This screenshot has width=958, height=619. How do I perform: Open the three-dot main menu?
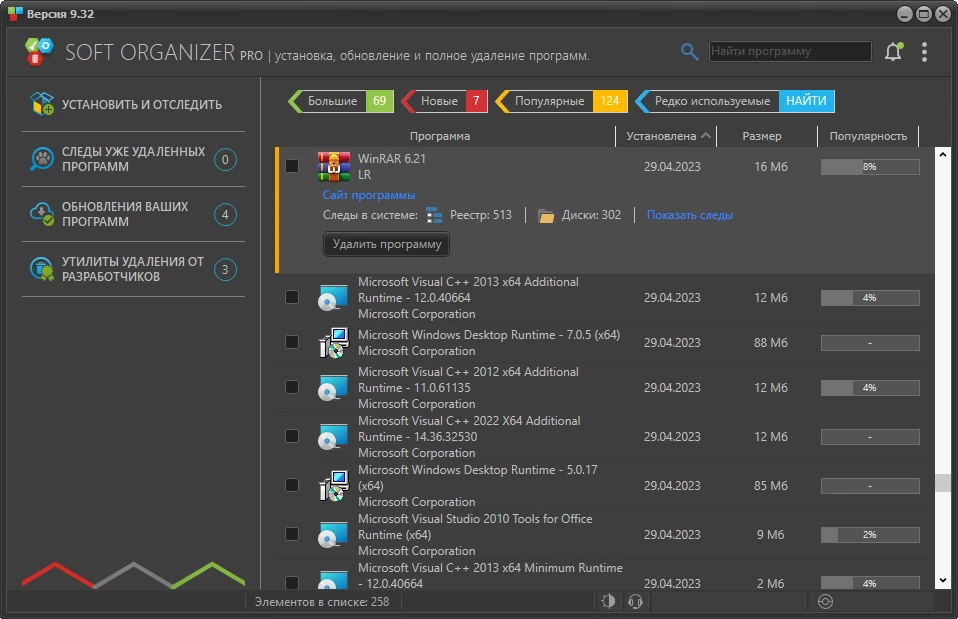(924, 52)
